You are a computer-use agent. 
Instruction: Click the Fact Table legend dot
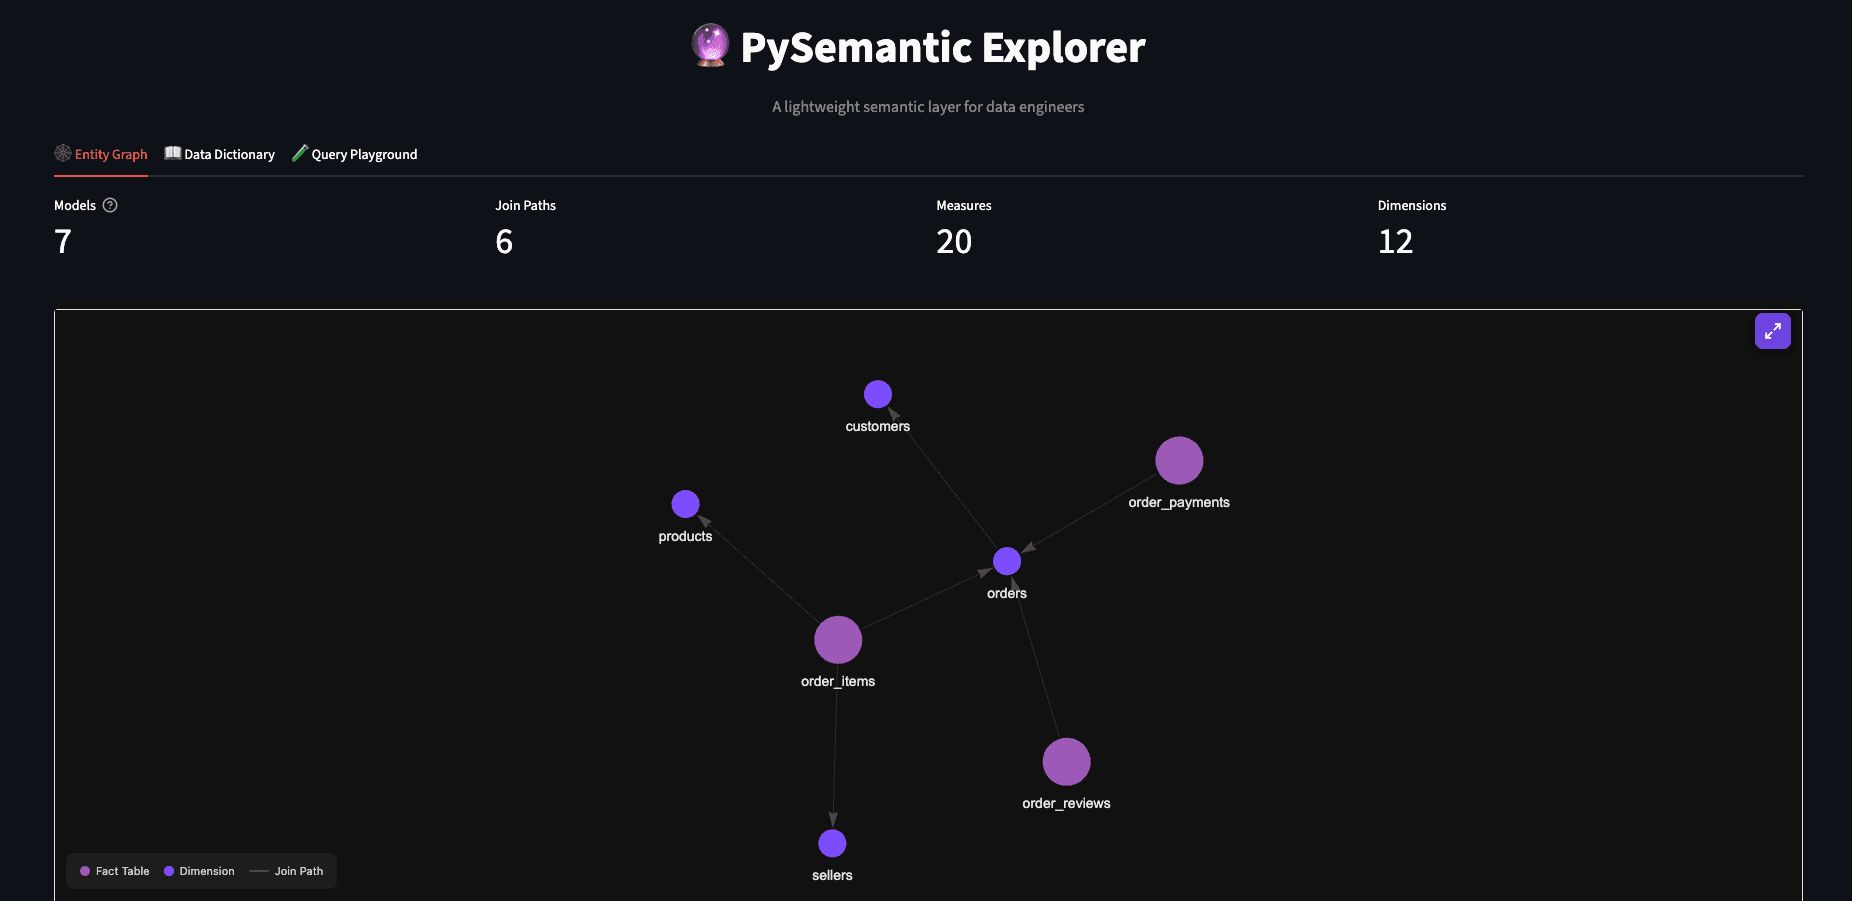pos(85,871)
